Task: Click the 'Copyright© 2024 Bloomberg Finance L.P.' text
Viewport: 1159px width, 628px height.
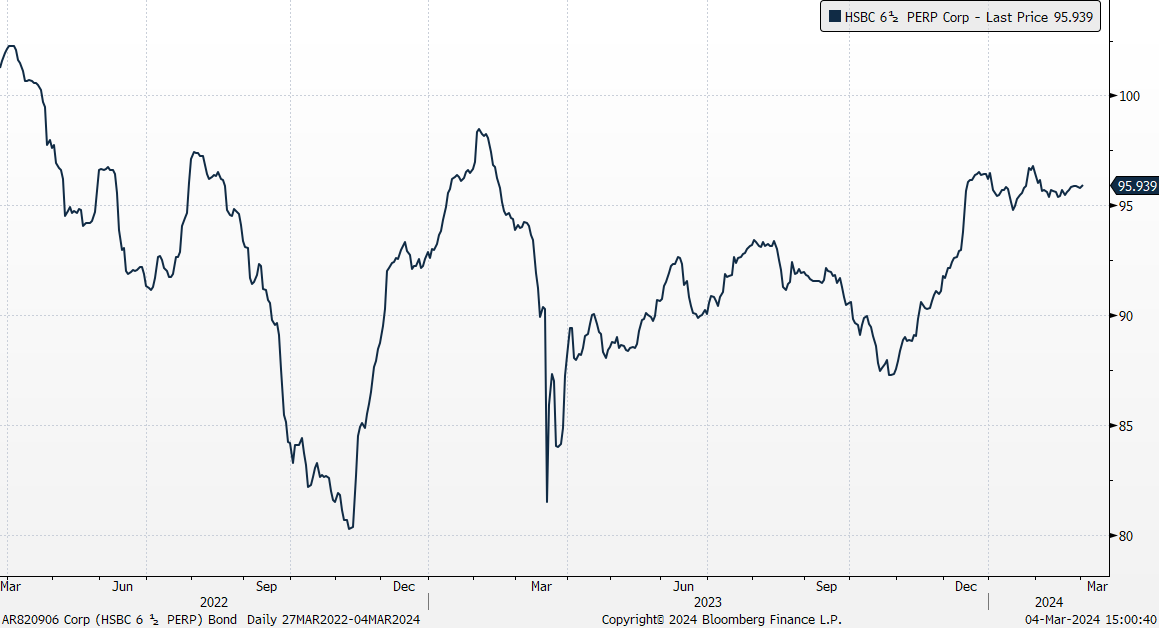Action: coord(721,620)
